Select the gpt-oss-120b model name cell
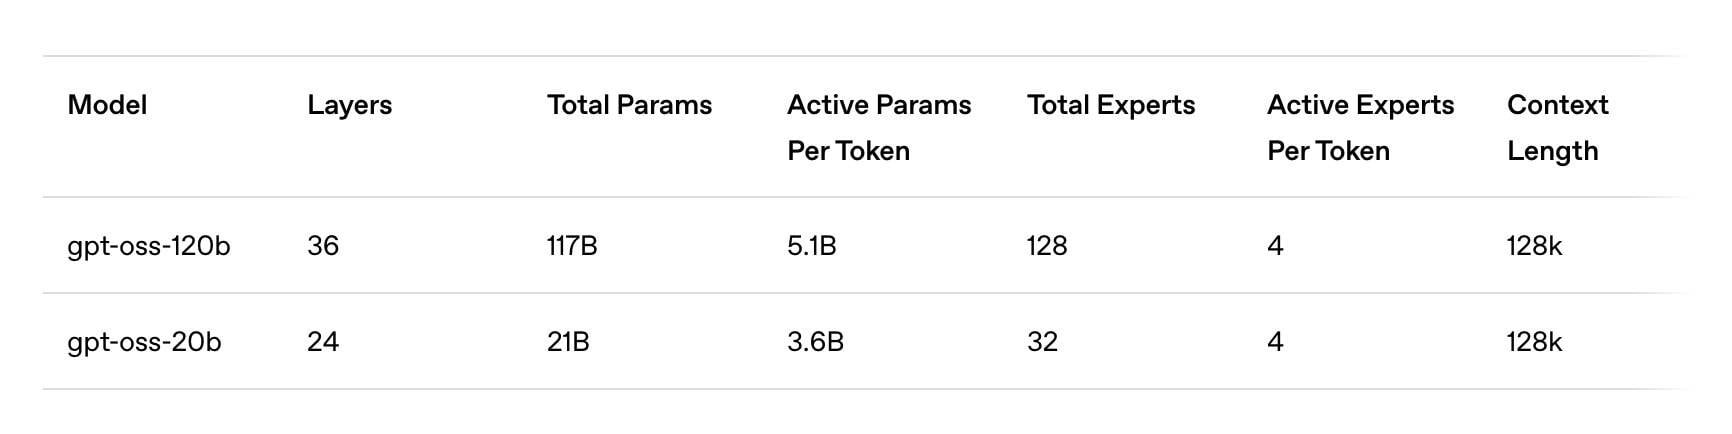The width and height of the screenshot is (1732, 434). [148, 246]
